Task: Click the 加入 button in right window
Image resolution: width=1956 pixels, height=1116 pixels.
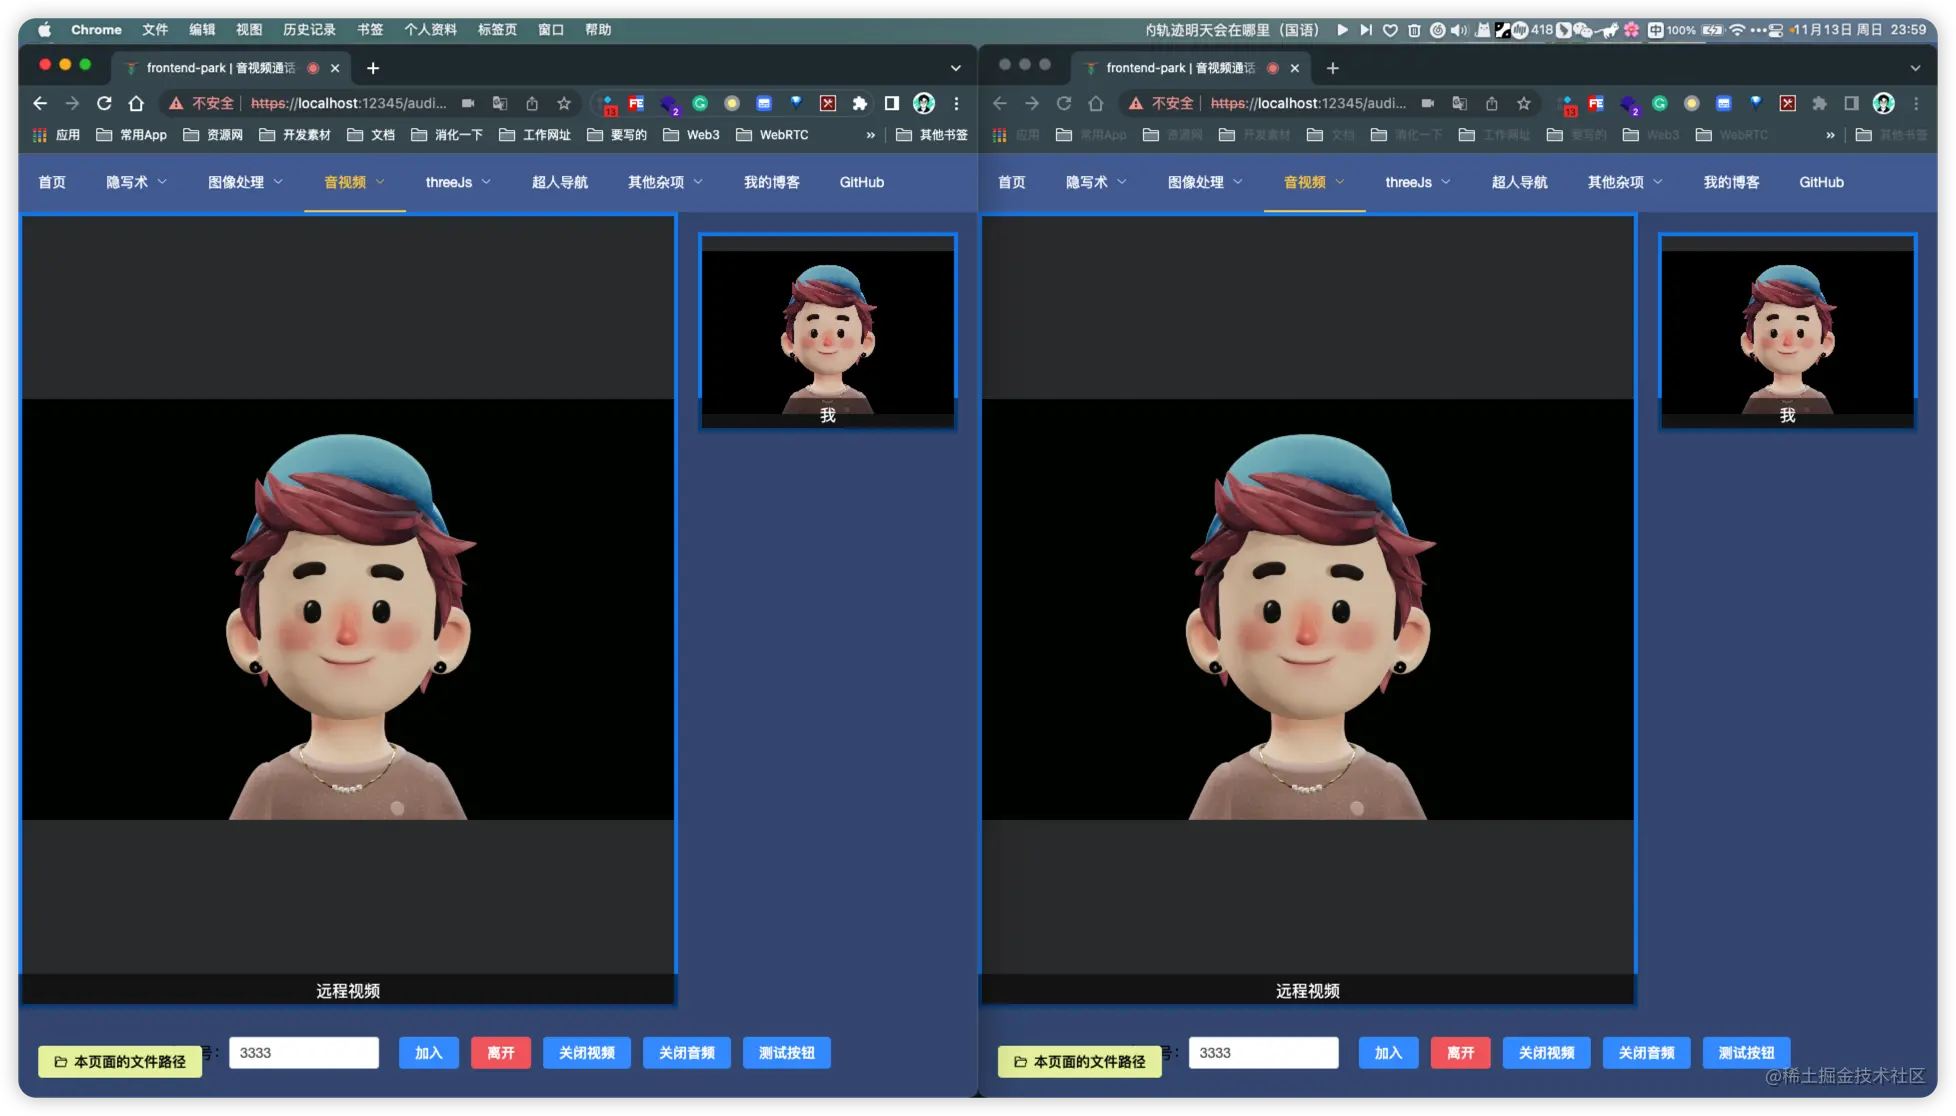Action: click(x=1388, y=1053)
